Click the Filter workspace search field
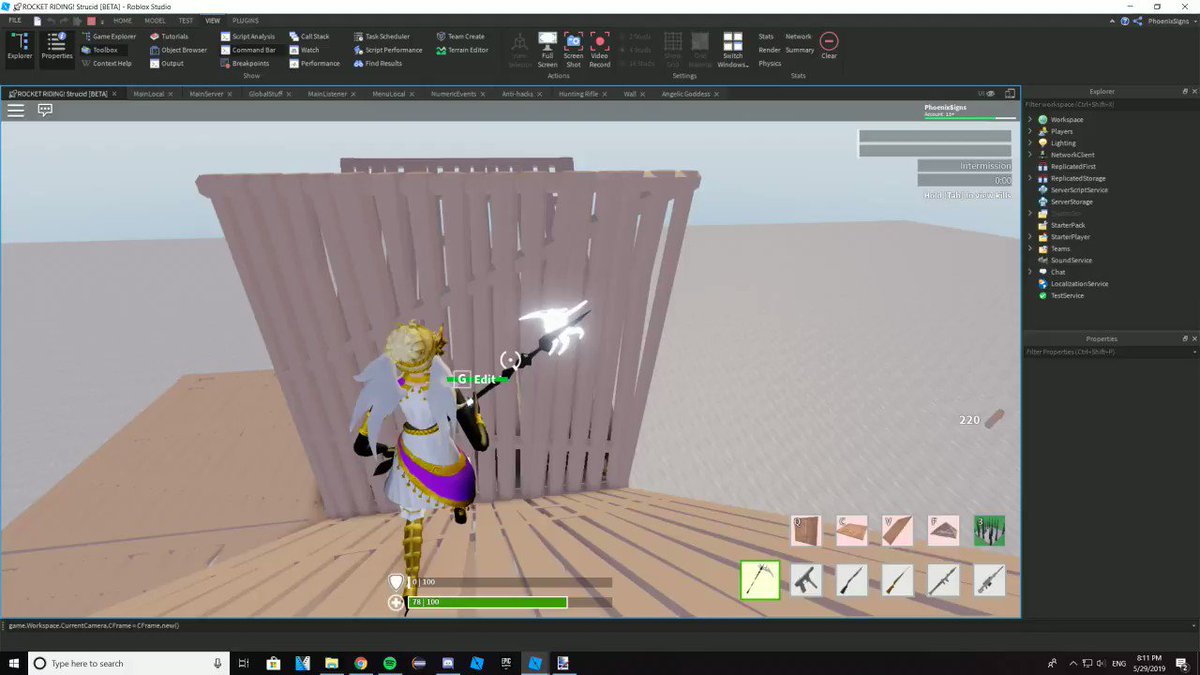 click(1111, 105)
